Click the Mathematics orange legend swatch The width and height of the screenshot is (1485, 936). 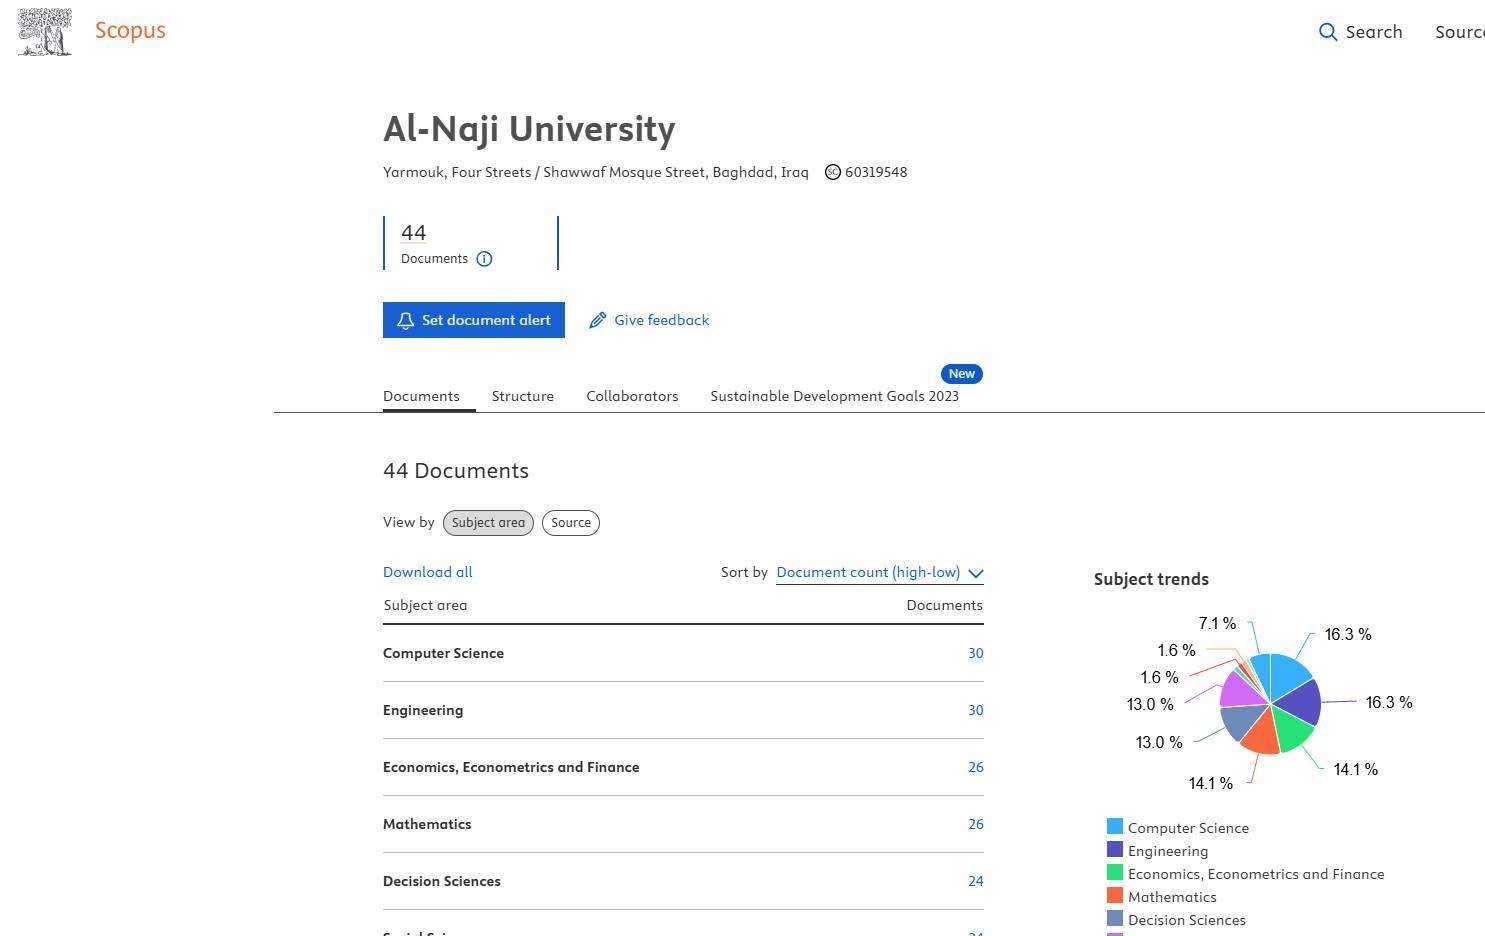tap(1115, 896)
